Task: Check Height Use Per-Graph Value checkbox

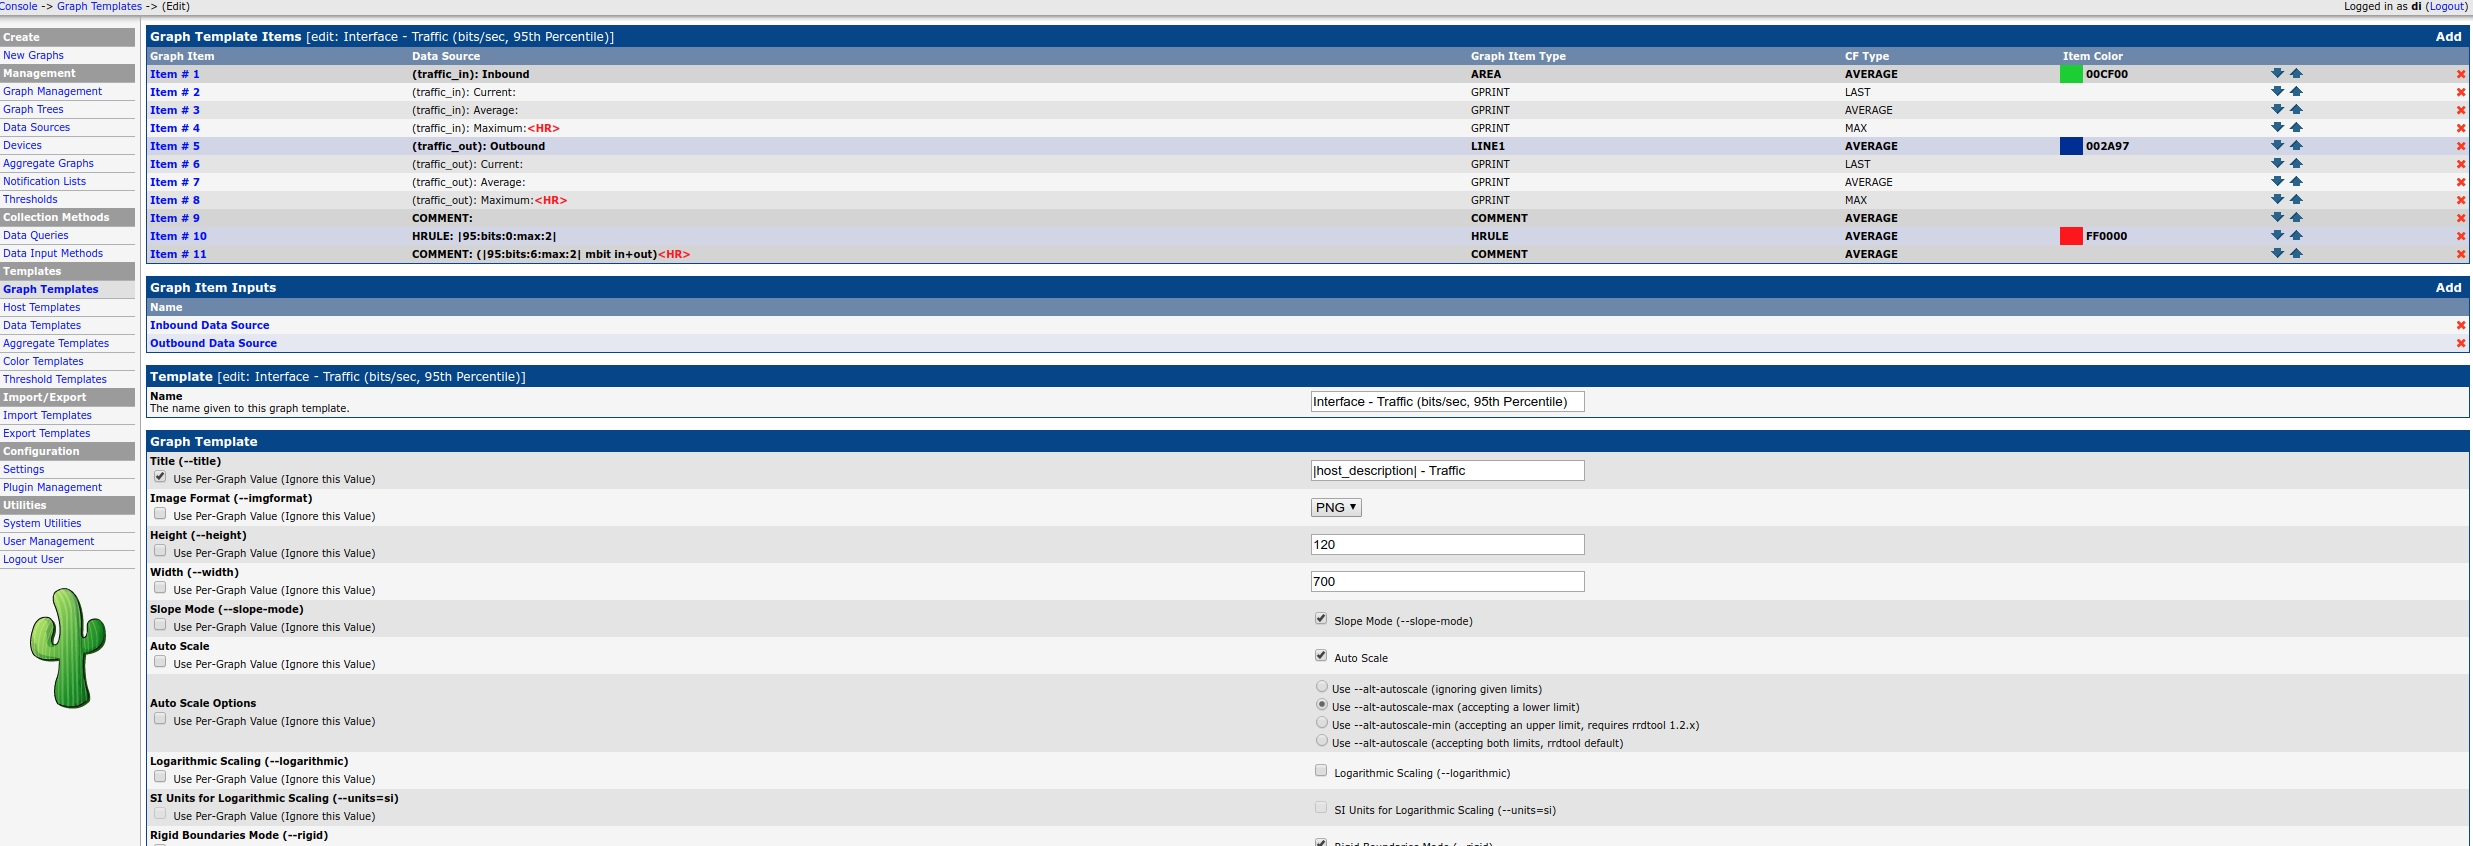Action: [160, 551]
